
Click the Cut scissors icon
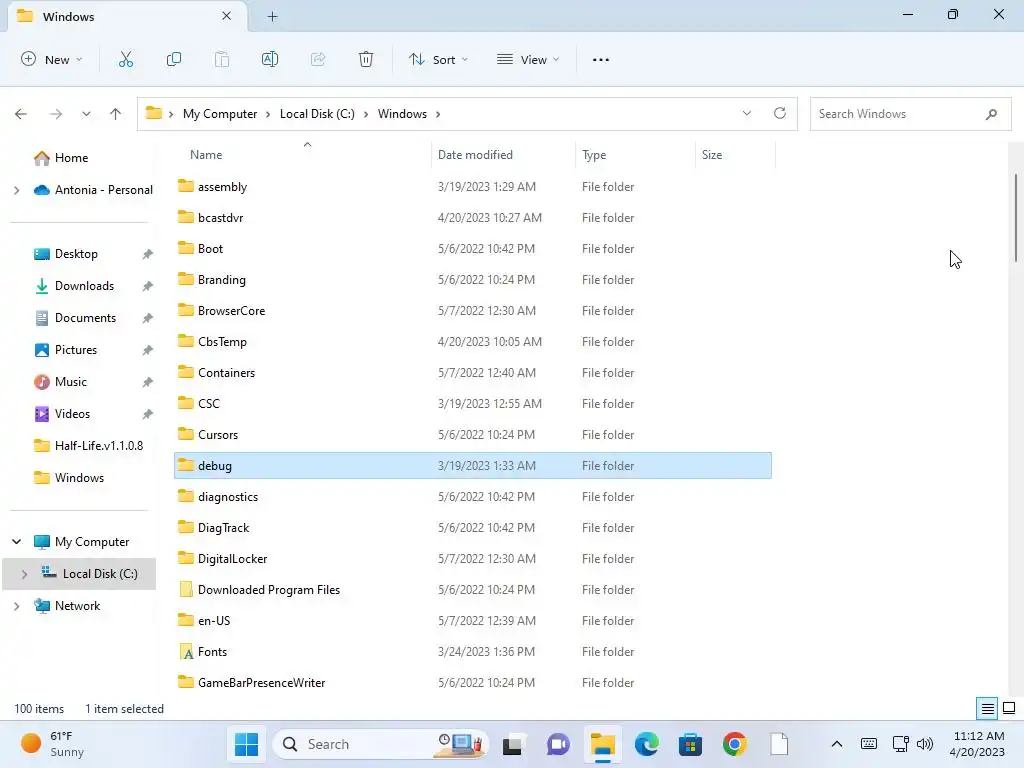tap(125, 59)
